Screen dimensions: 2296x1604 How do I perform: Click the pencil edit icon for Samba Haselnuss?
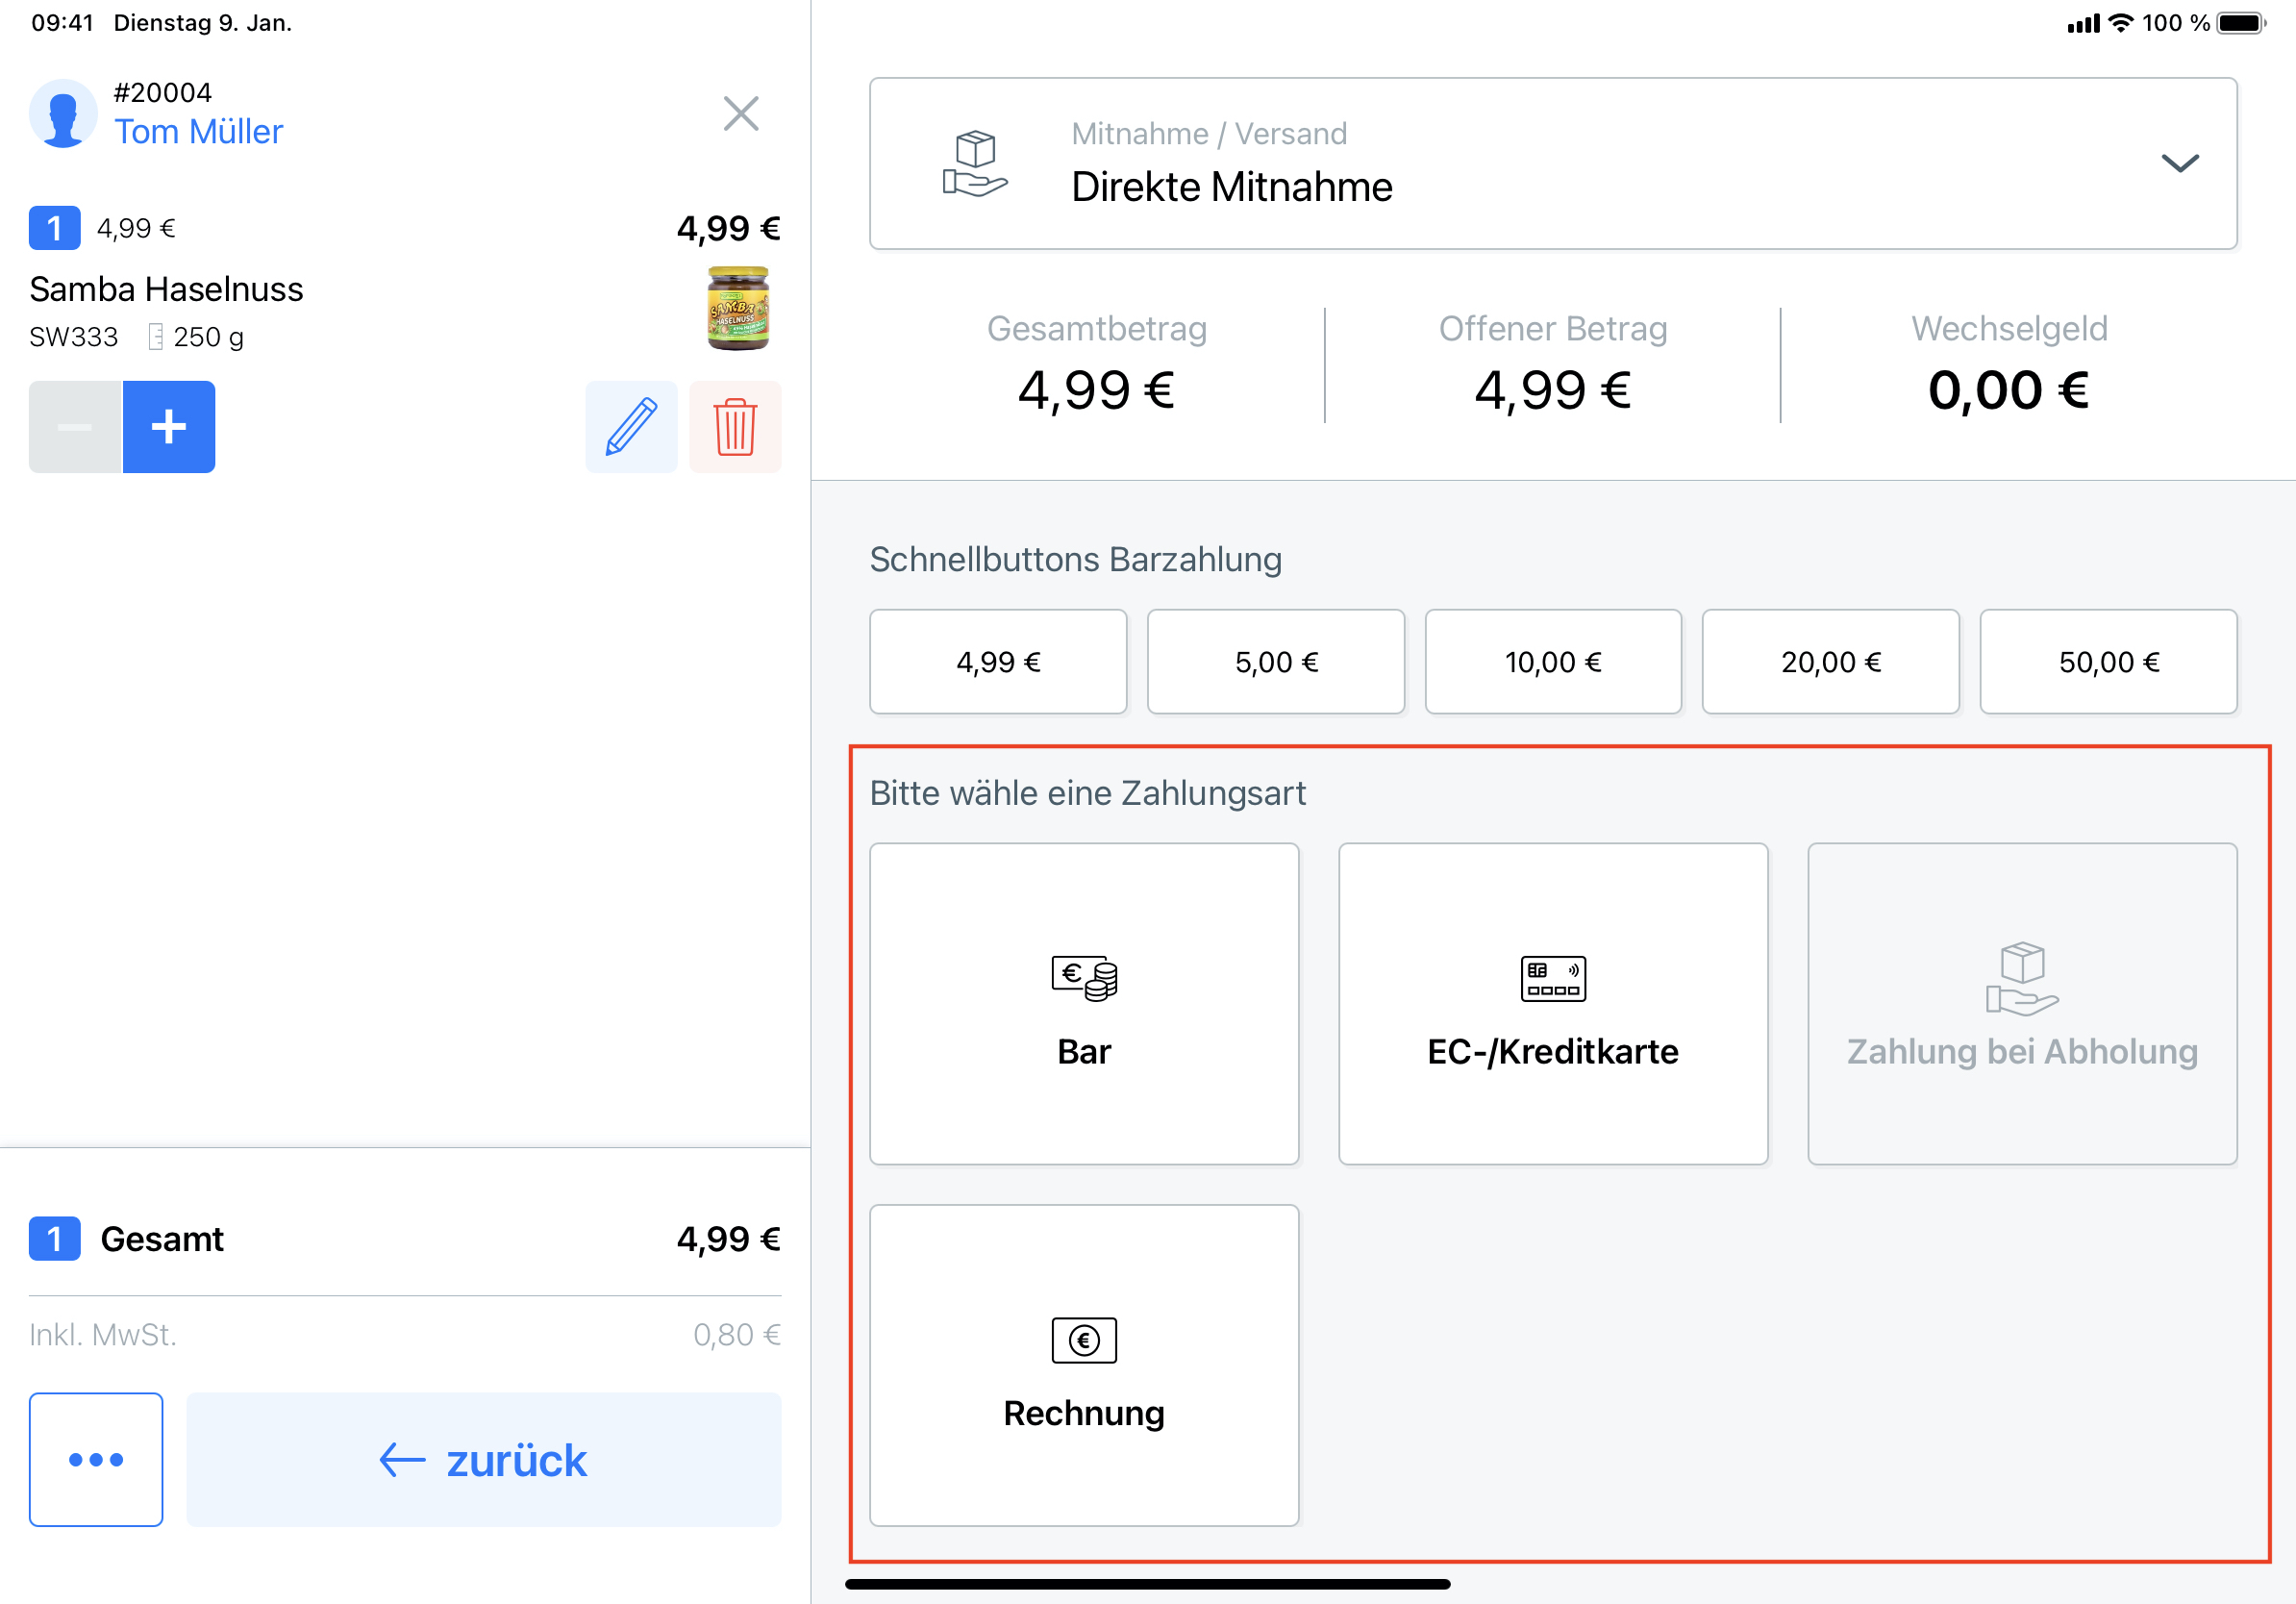tap(631, 427)
